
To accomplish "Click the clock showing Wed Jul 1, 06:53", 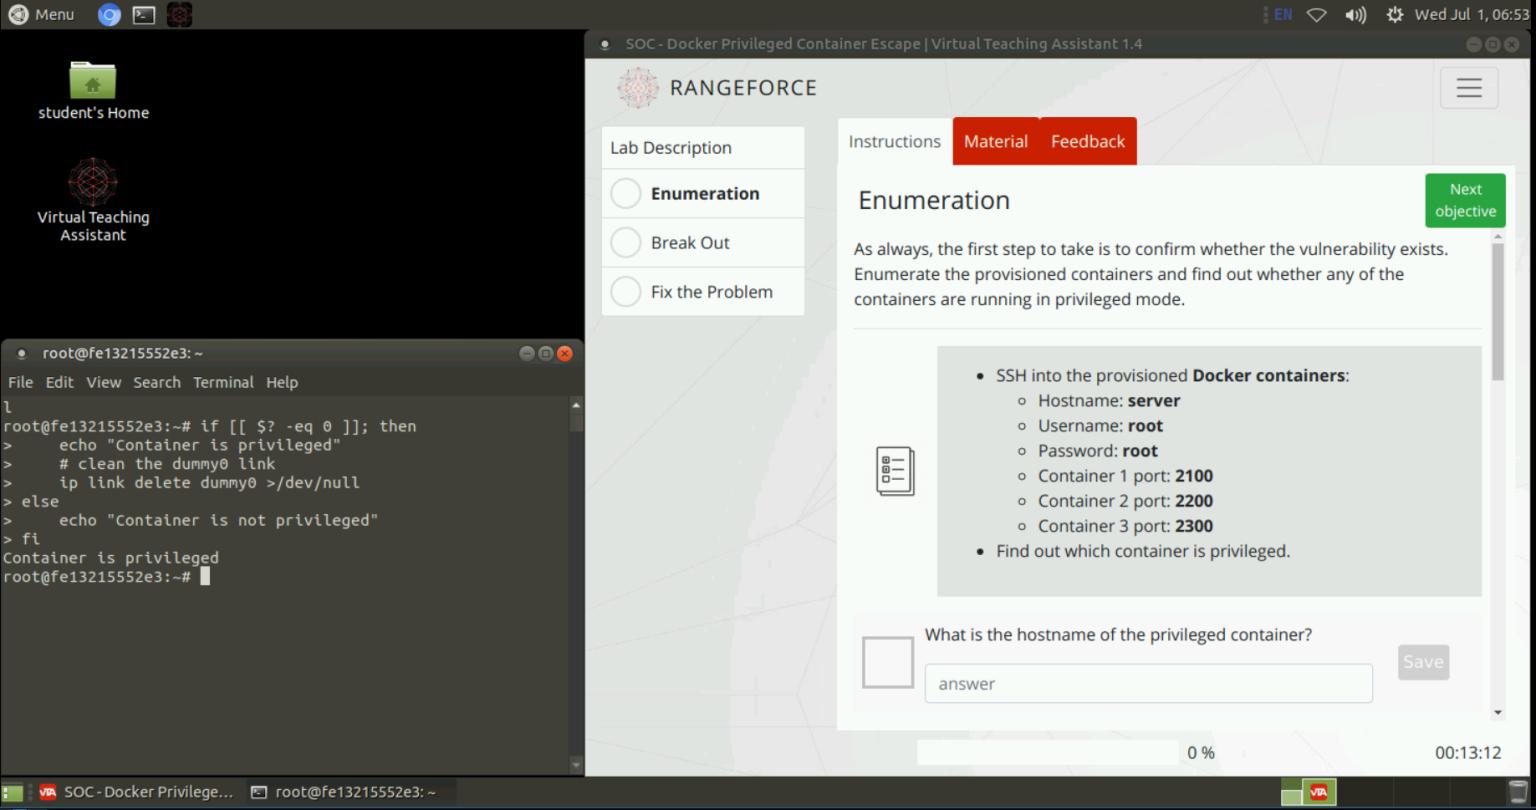I will click(1472, 14).
